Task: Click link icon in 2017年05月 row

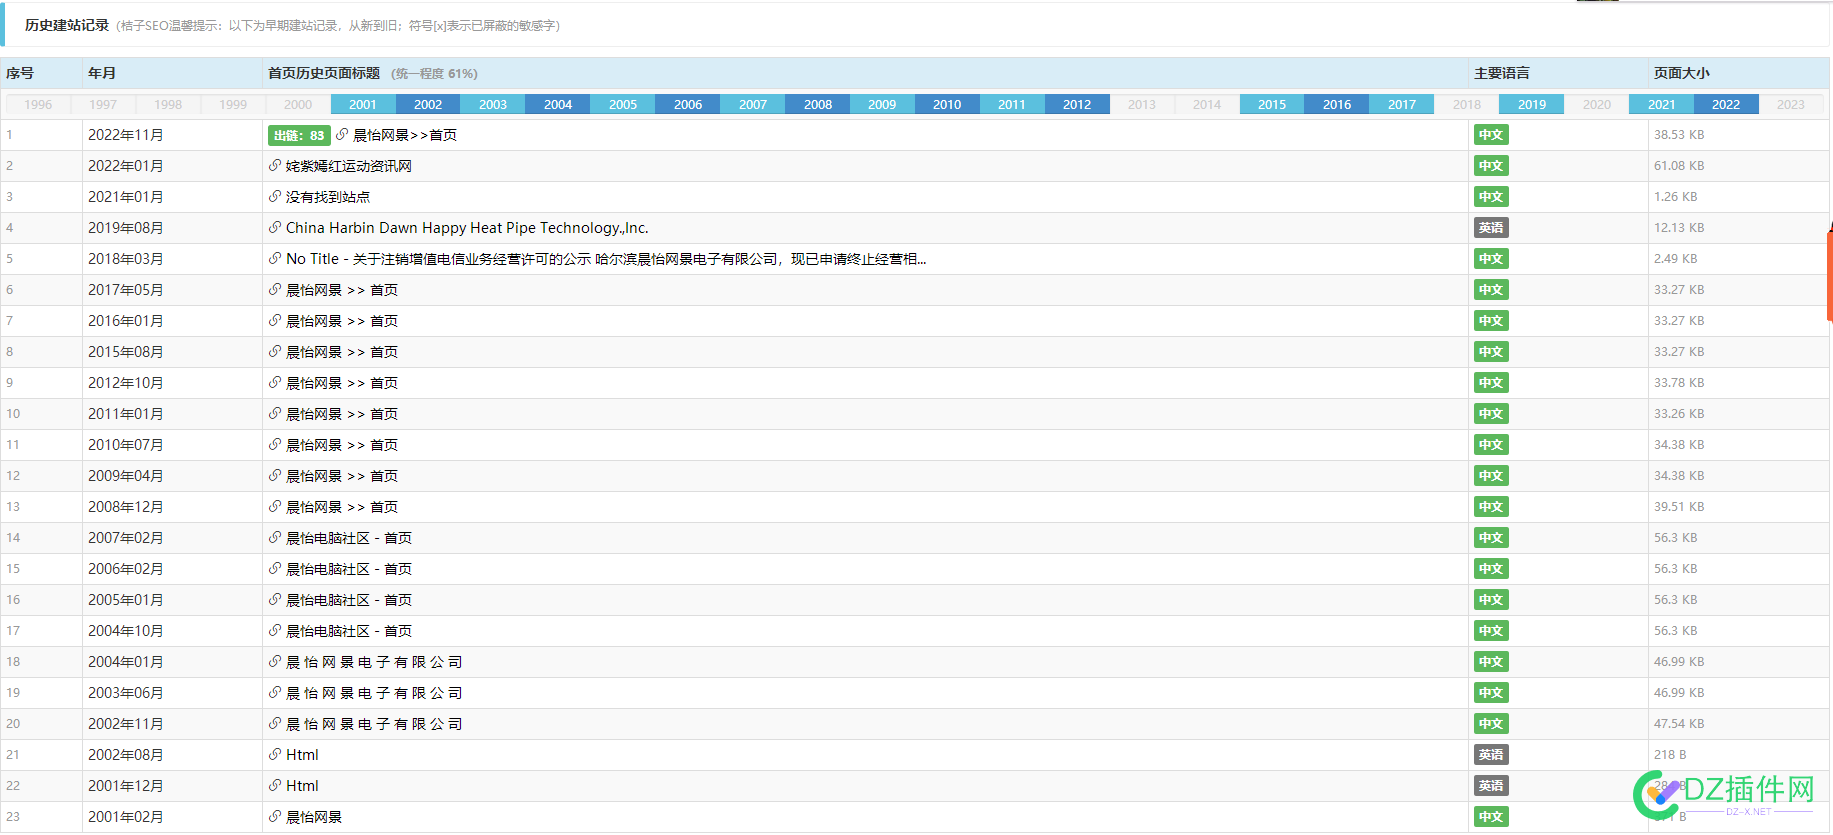Action: (275, 289)
